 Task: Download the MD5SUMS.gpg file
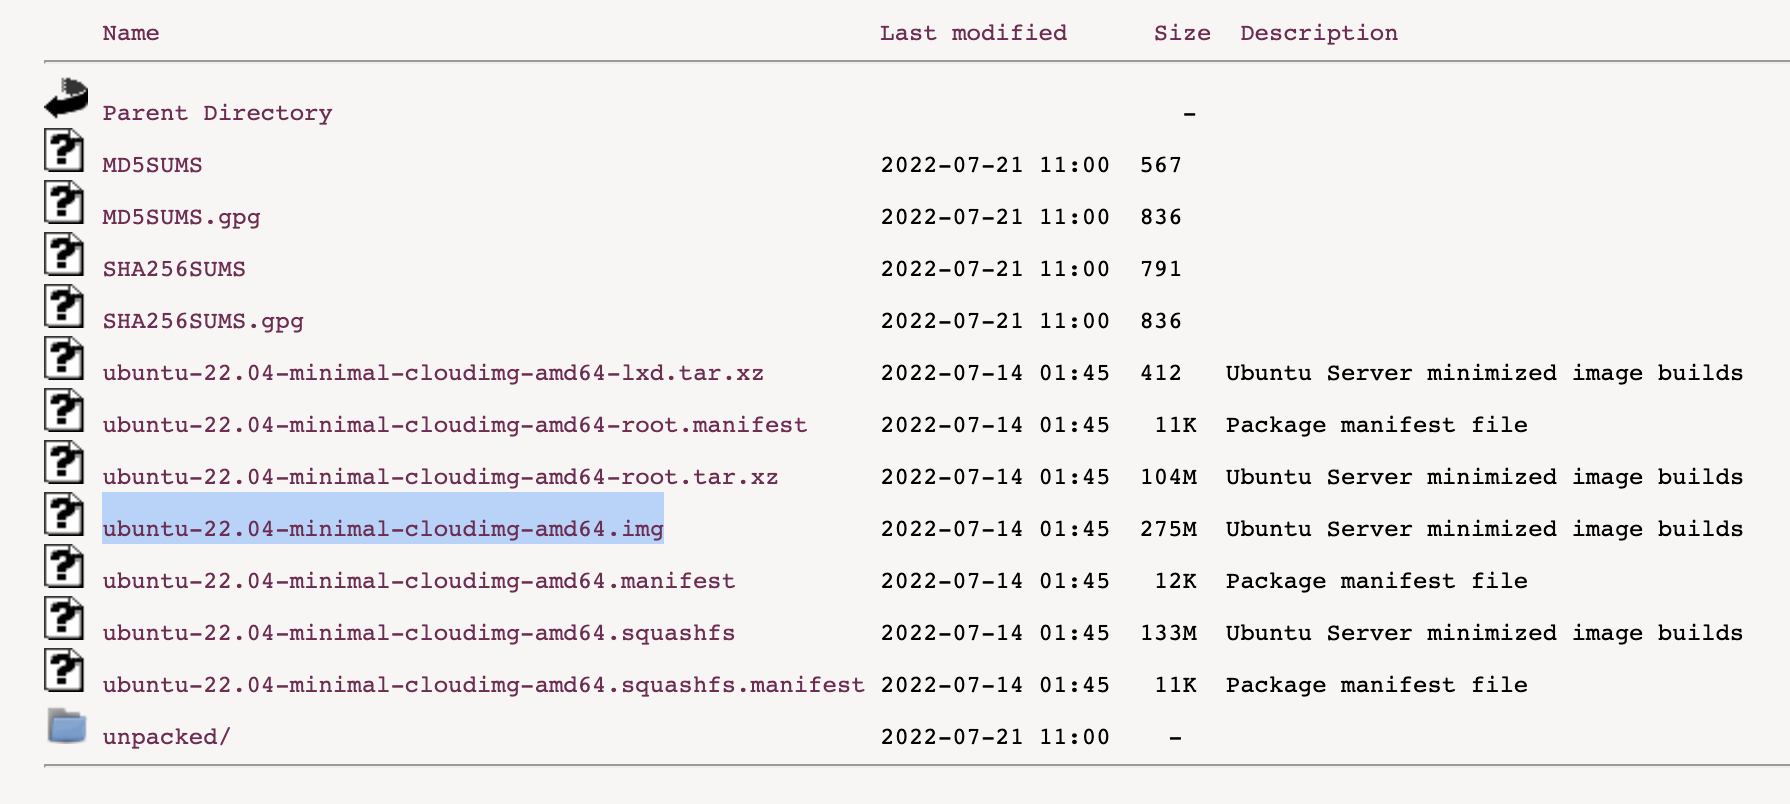point(181,217)
